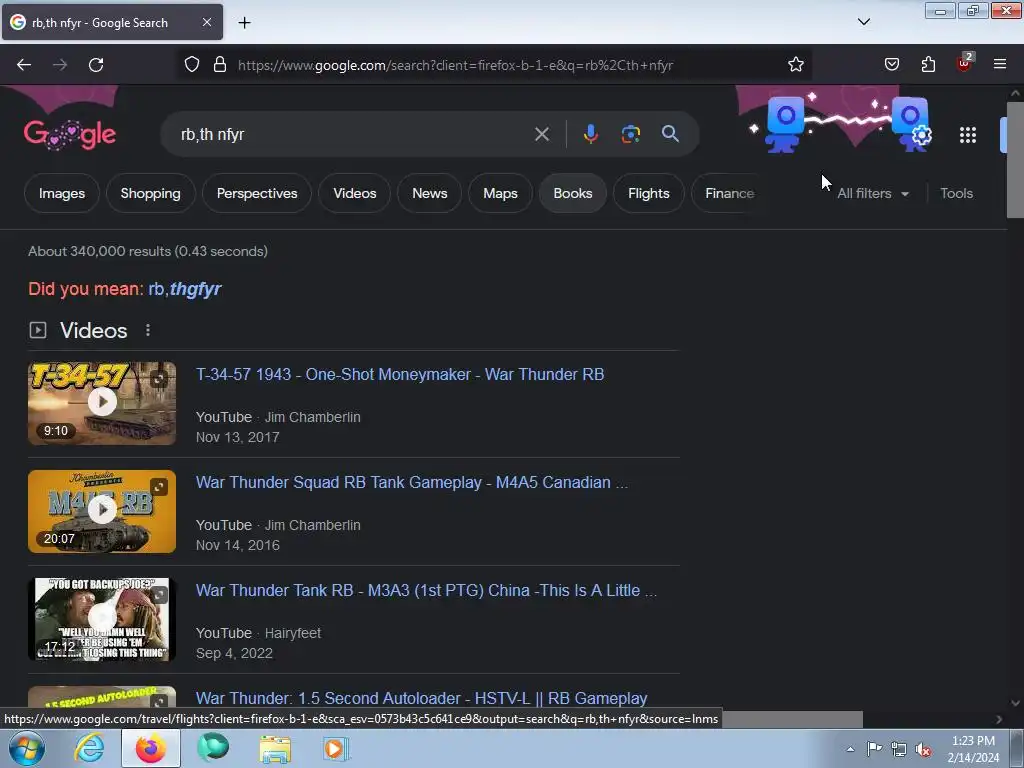Screen dimensions: 1024x768
Task: Open the Extensions puzzle icon
Action: click(928, 64)
